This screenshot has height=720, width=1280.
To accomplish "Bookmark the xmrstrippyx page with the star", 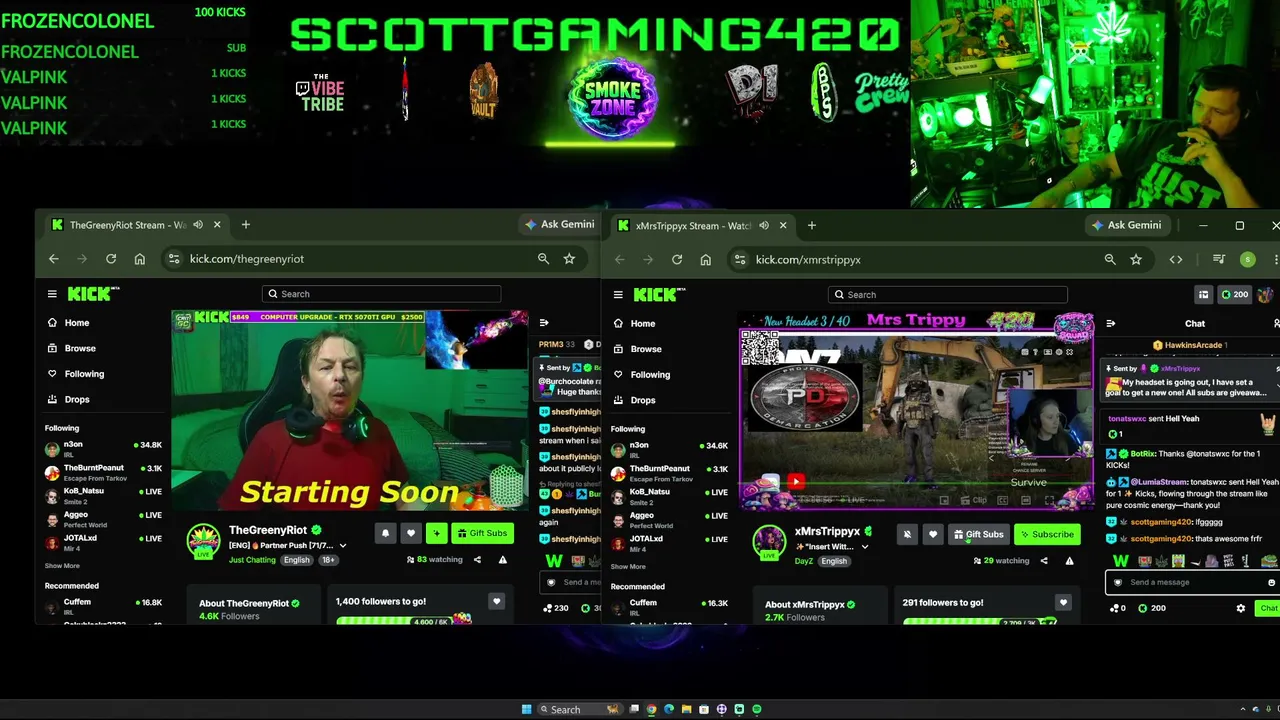I will pyautogui.click(x=1136, y=260).
